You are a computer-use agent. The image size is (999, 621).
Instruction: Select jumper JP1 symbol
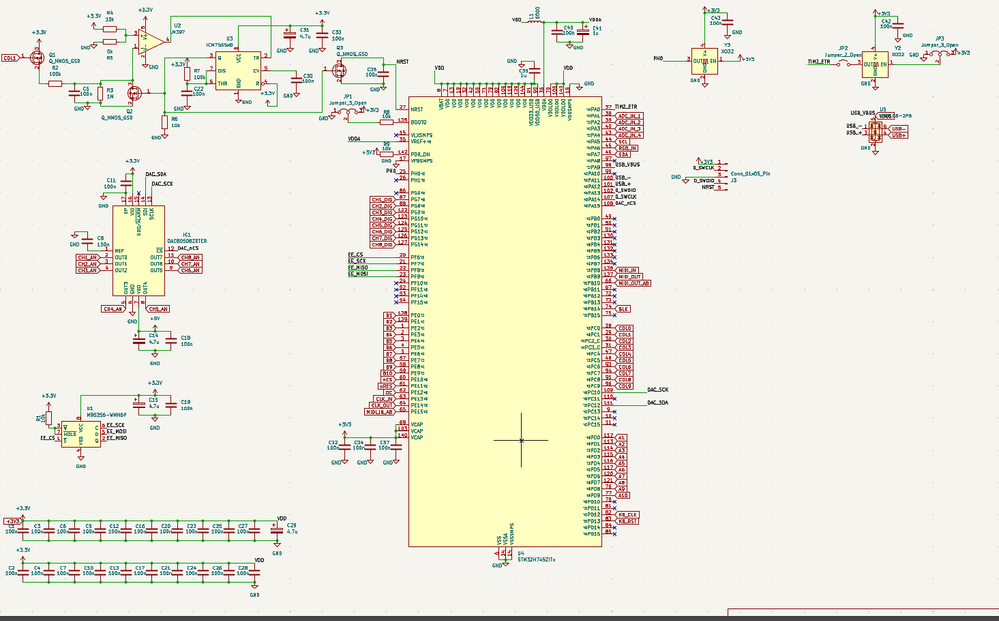click(x=348, y=111)
